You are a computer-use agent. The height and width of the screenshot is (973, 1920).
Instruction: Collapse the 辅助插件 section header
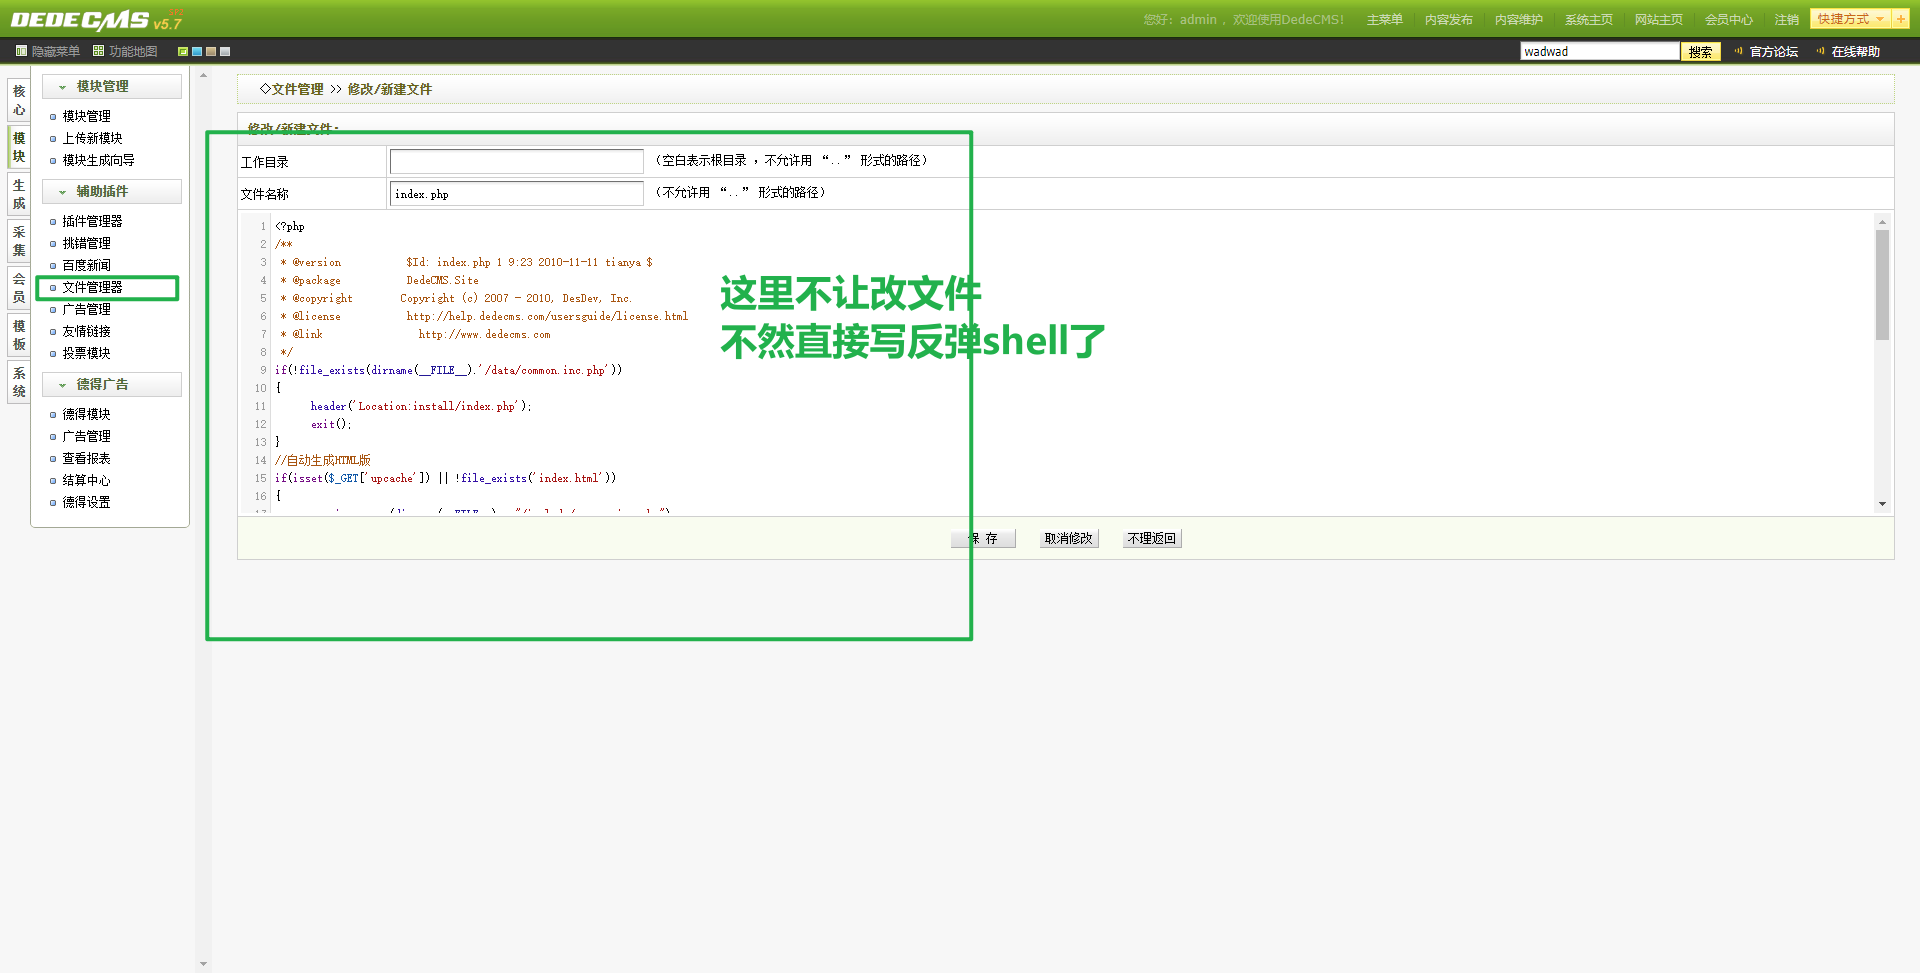click(x=112, y=192)
